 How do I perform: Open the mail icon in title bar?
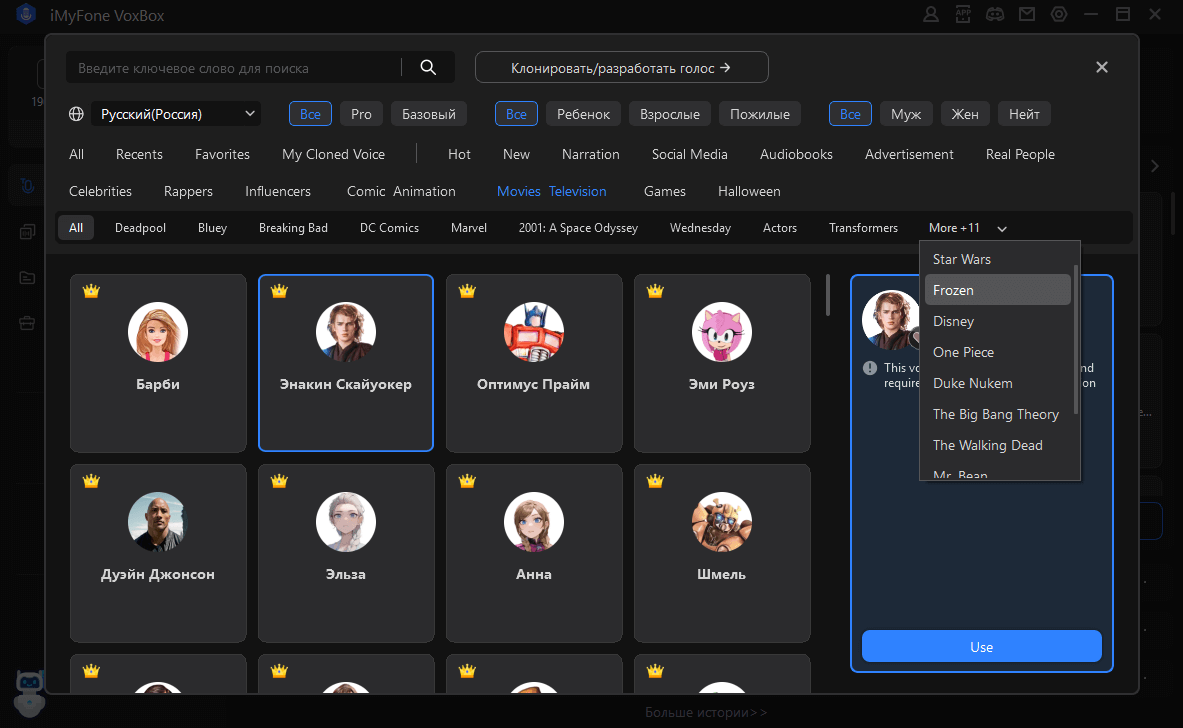click(1027, 14)
